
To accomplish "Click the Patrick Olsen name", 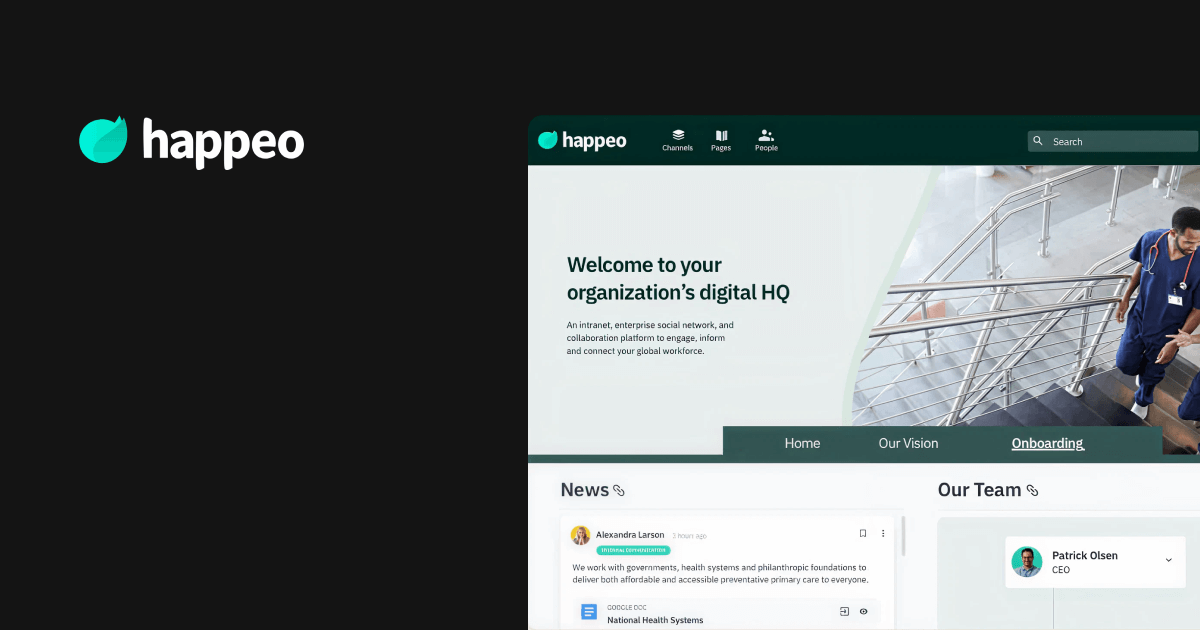I will click(x=1085, y=555).
